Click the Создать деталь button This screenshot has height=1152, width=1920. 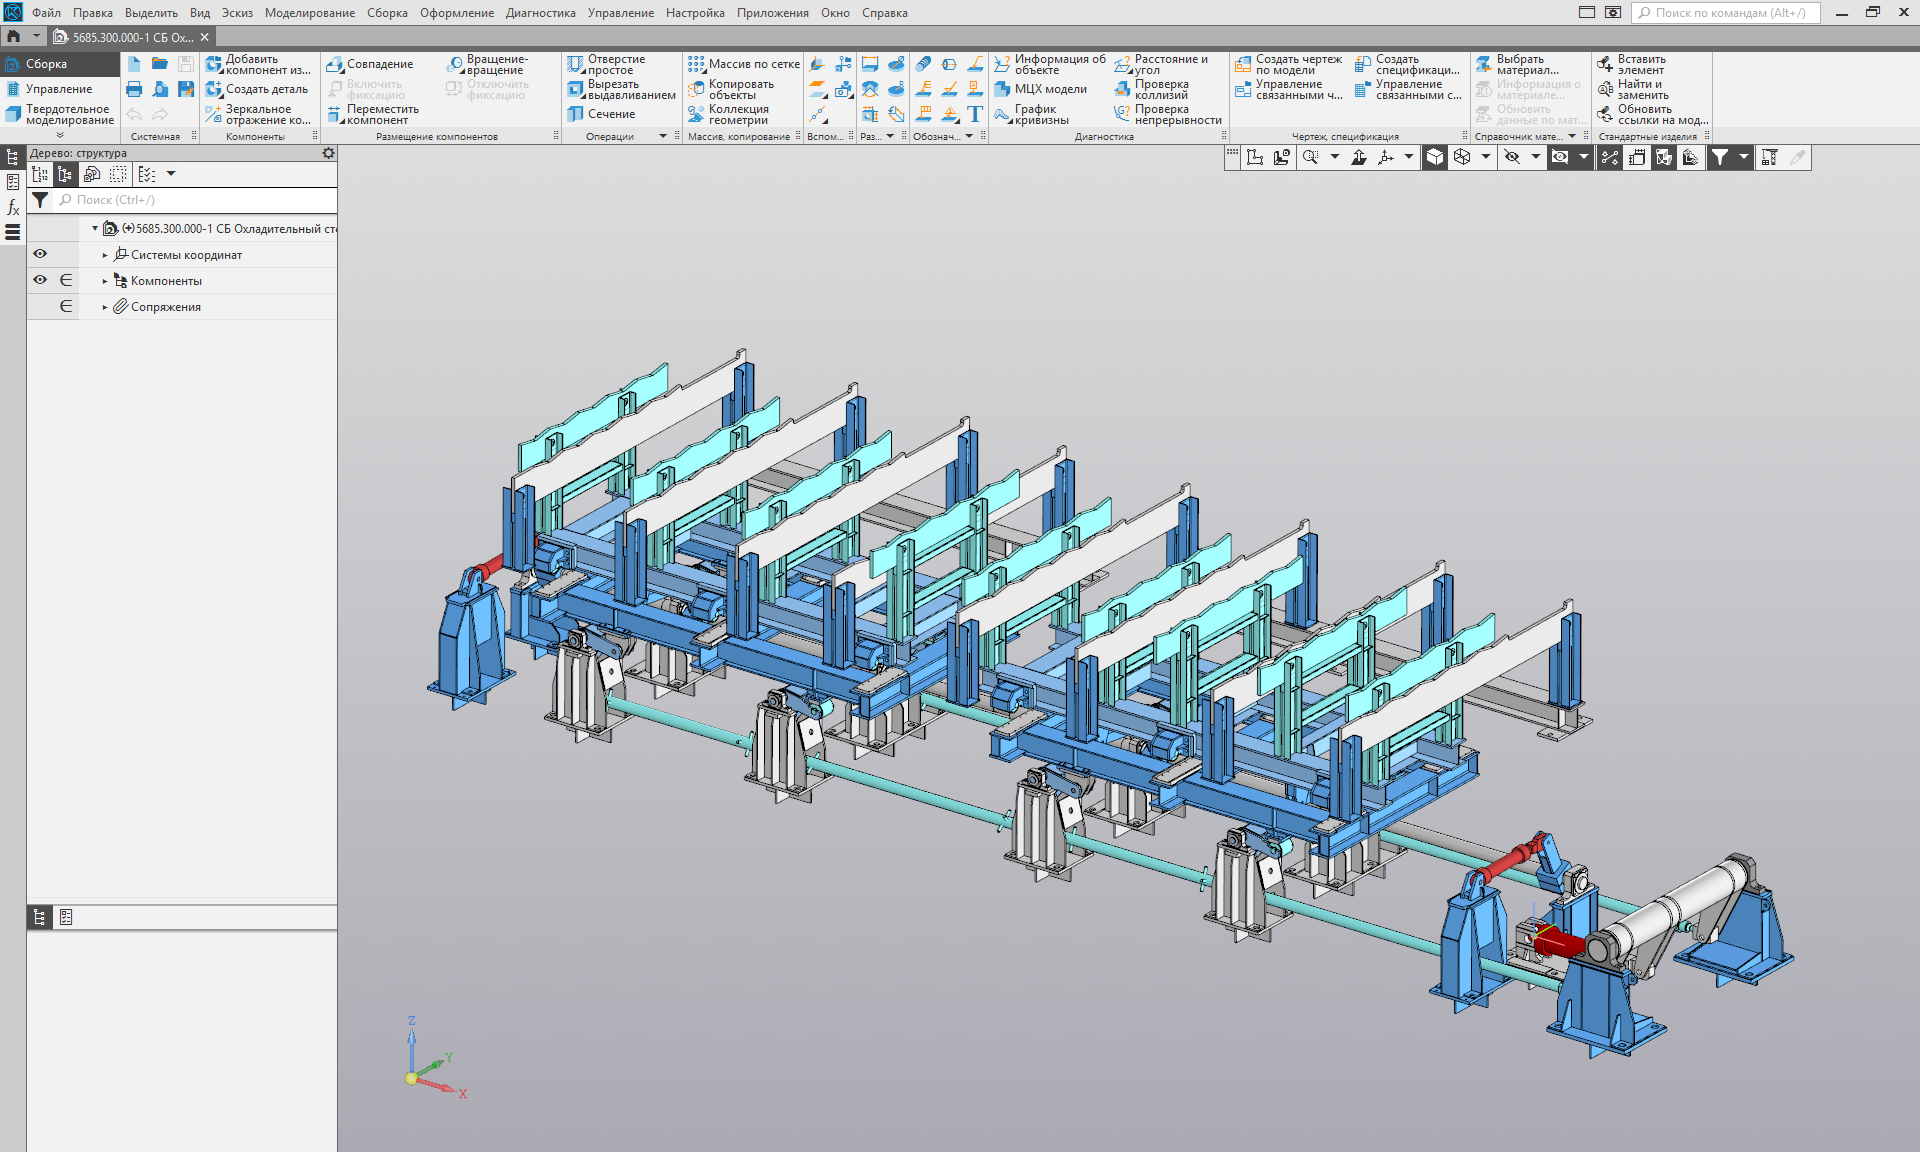[x=258, y=89]
